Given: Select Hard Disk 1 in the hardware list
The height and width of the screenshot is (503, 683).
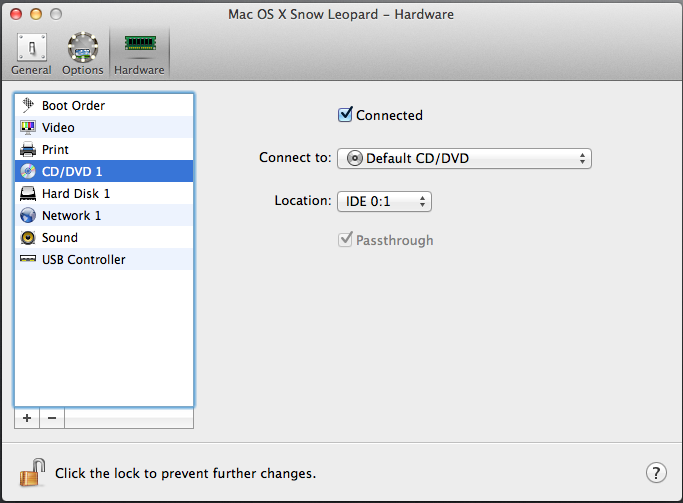Looking at the screenshot, I should coord(104,193).
